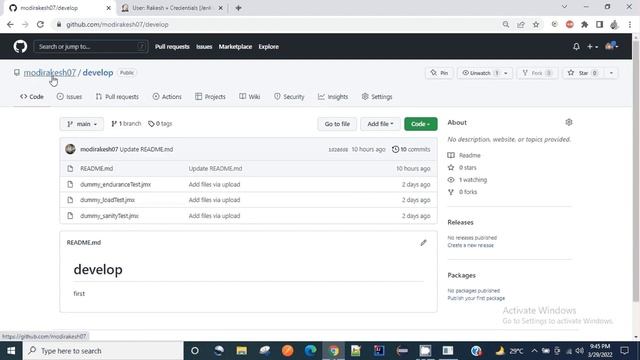Open the dummy_loadTest.jmx file
This screenshot has height=360, width=640.
[x=107, y=200]
